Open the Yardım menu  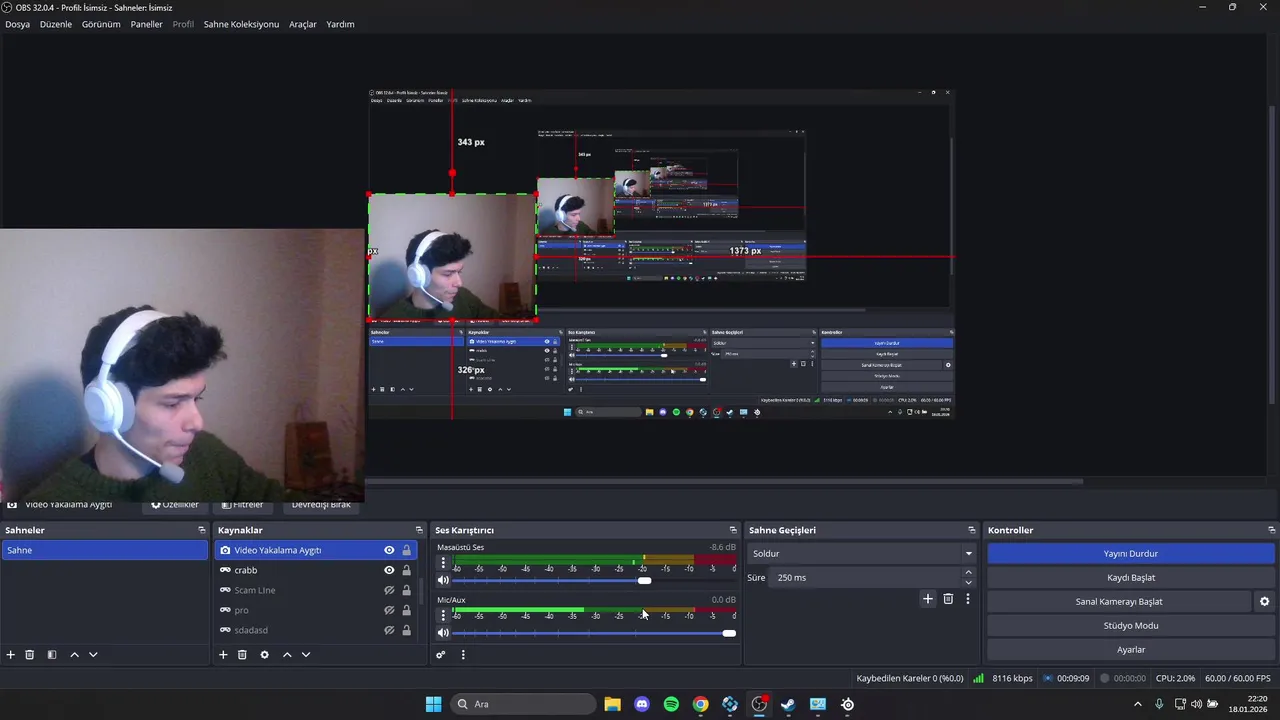pos(340,24)
